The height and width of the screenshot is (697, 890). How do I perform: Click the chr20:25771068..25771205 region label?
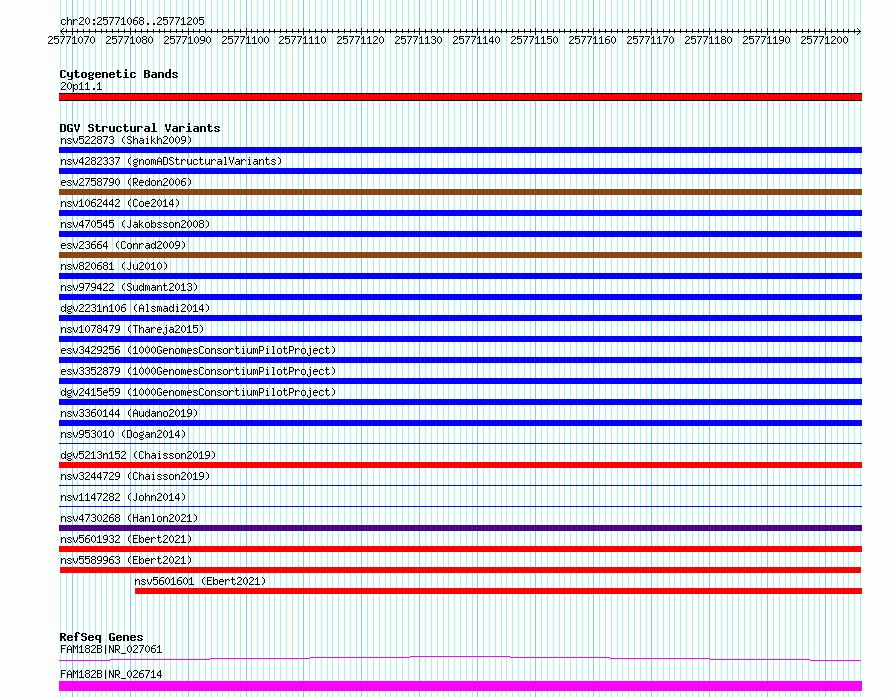[132, 21]
